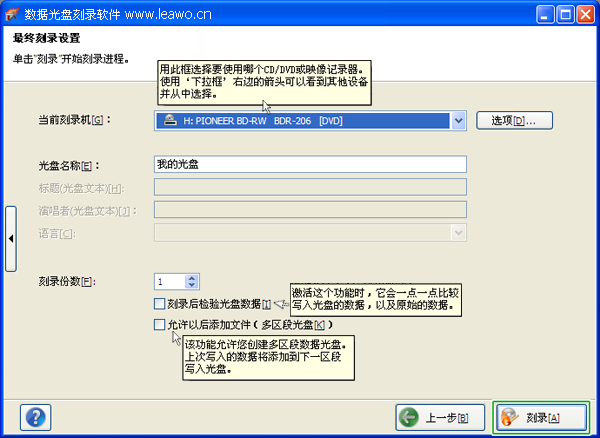Increase the copies count with up arrow
The height and width of the screenshot is (438, 600).
tap(192, 278)
